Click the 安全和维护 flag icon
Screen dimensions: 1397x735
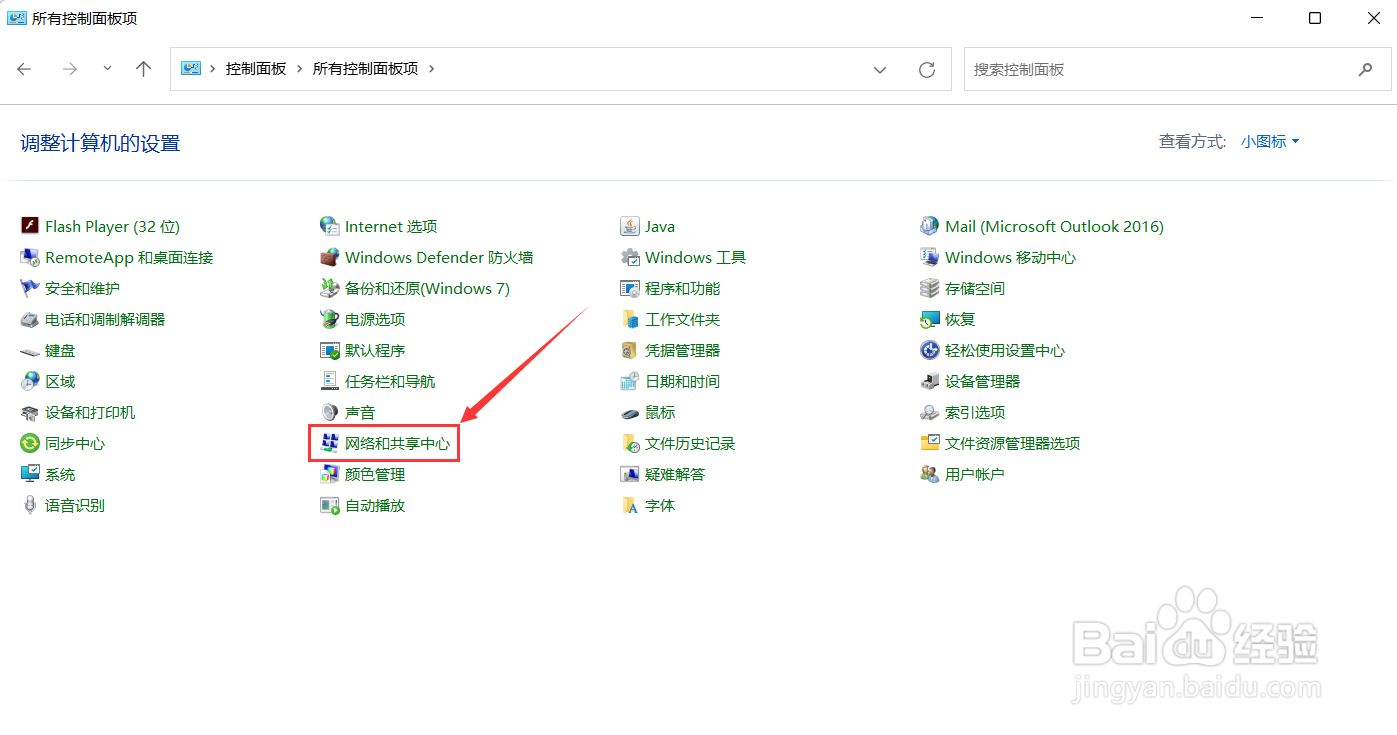click(30, 289)
